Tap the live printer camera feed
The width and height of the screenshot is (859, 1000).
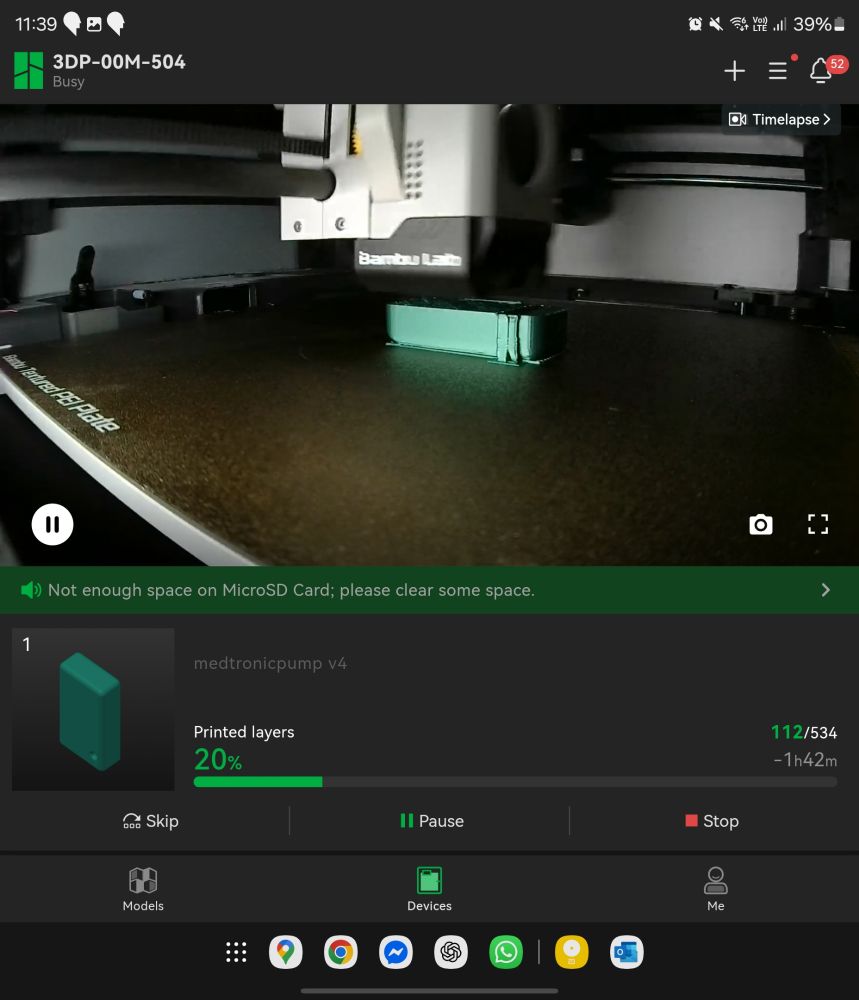429,335
